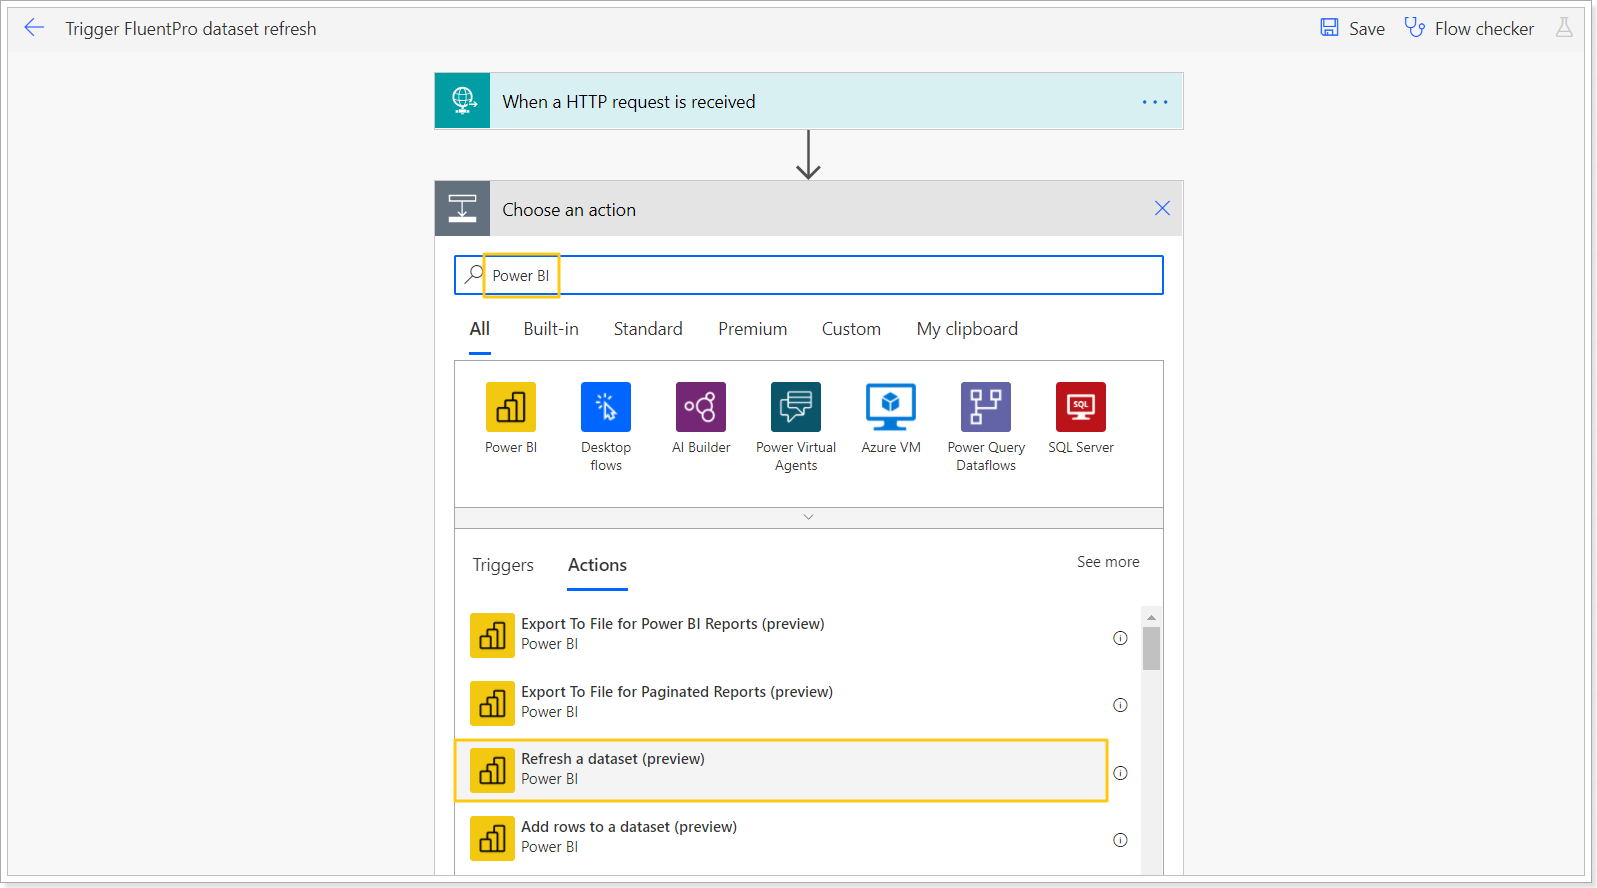
Task: Collapse the connectors list chevron
Action: coord(809,517)
